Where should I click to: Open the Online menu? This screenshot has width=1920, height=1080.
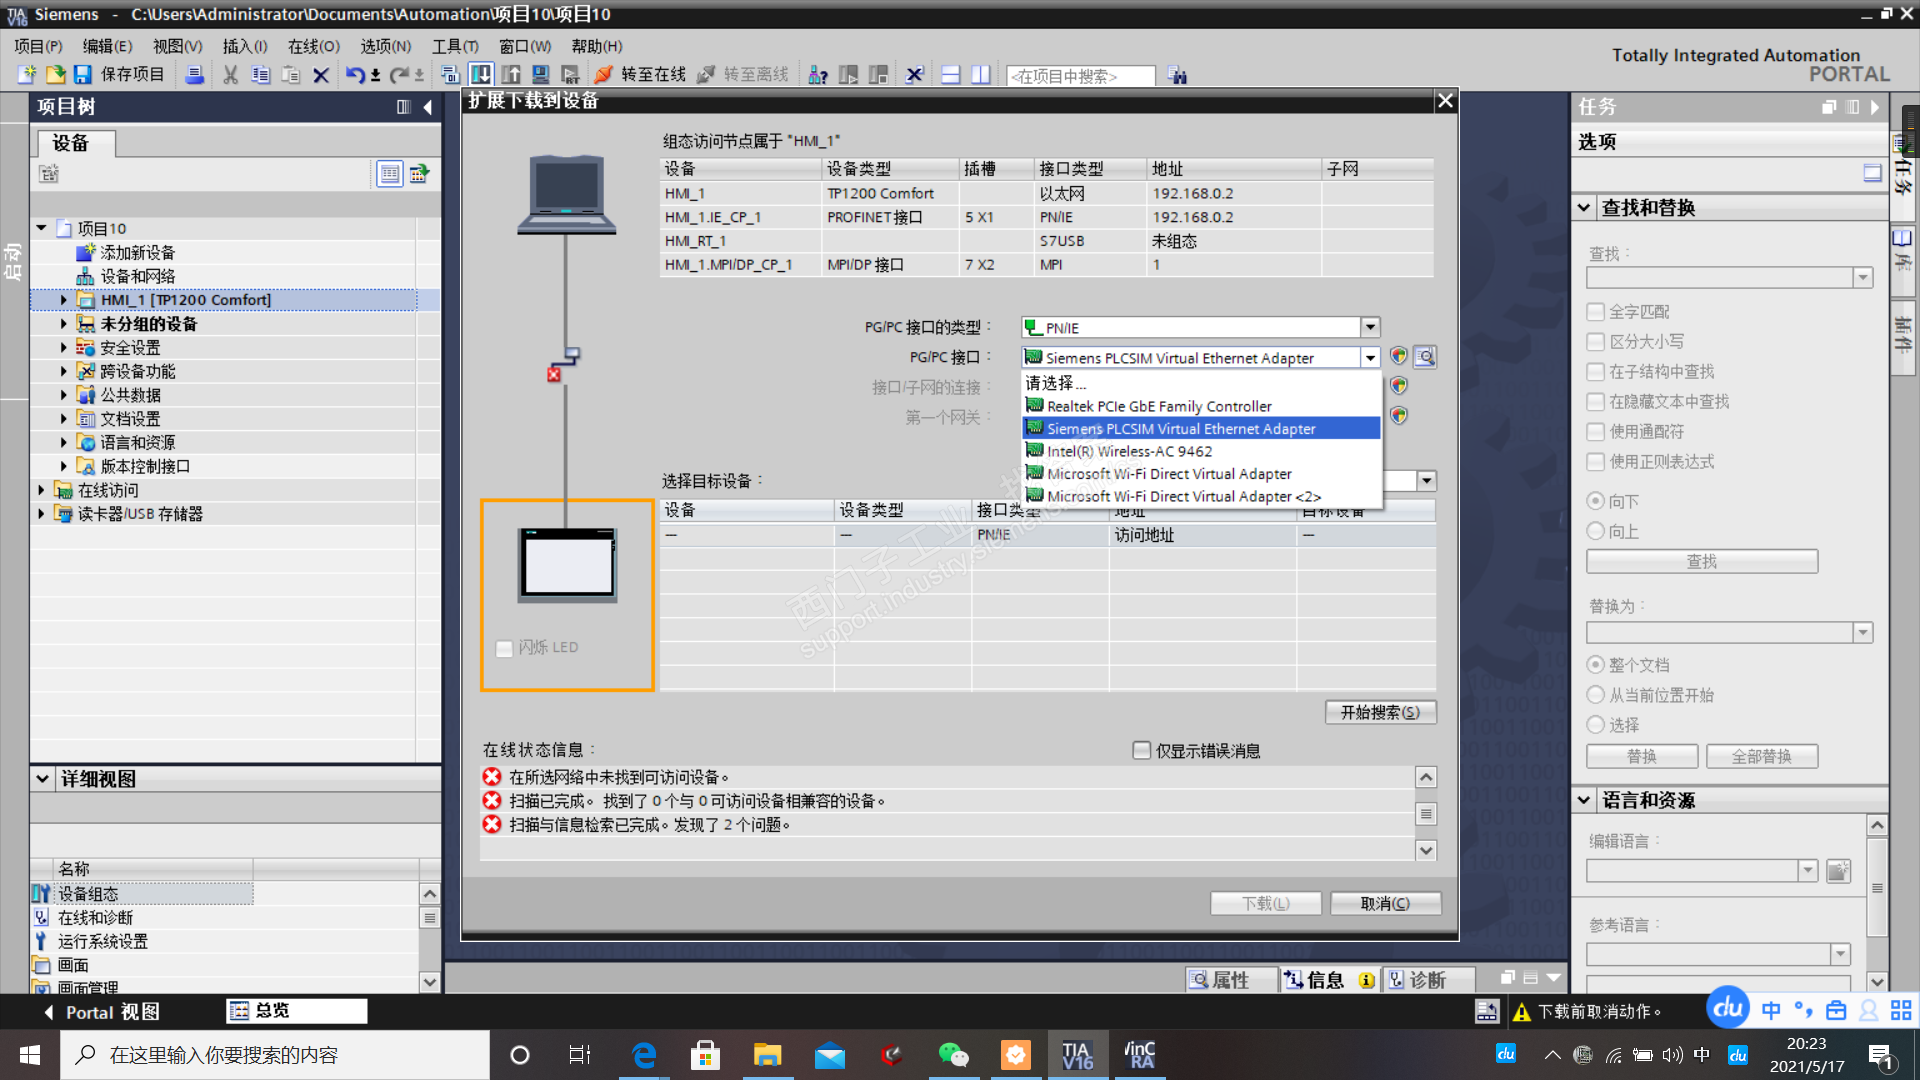tap(313, 46)
